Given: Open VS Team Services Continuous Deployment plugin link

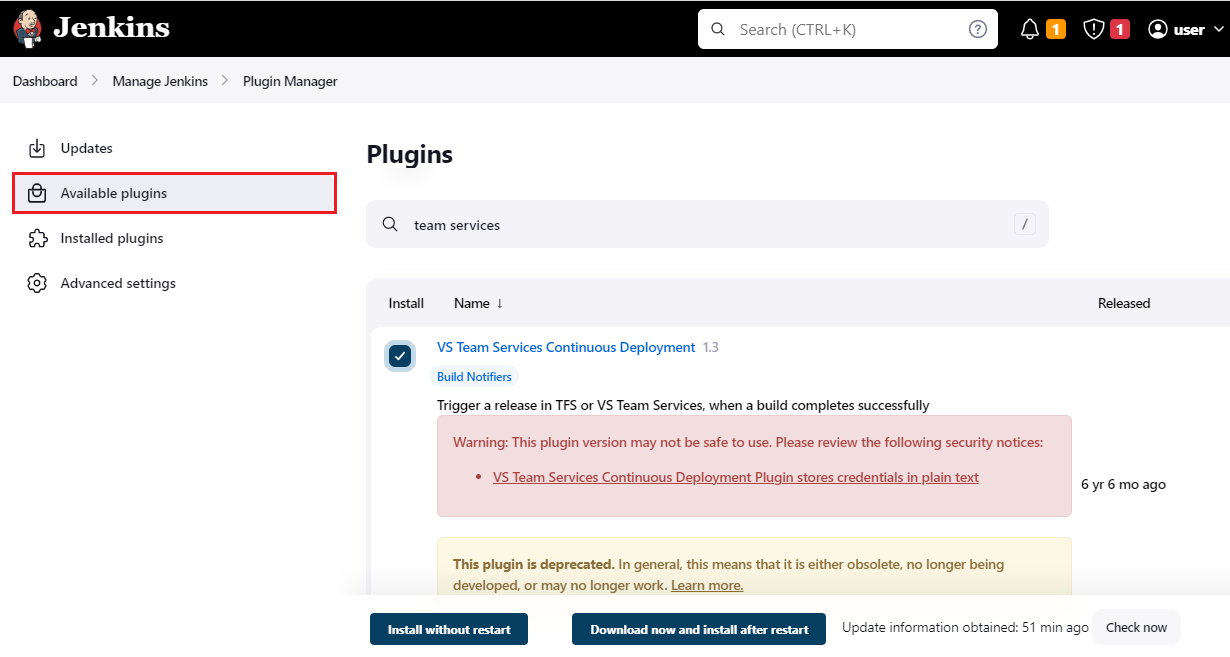Looking at the screenshot, I should pyautogui.click(x=566, y=347).
